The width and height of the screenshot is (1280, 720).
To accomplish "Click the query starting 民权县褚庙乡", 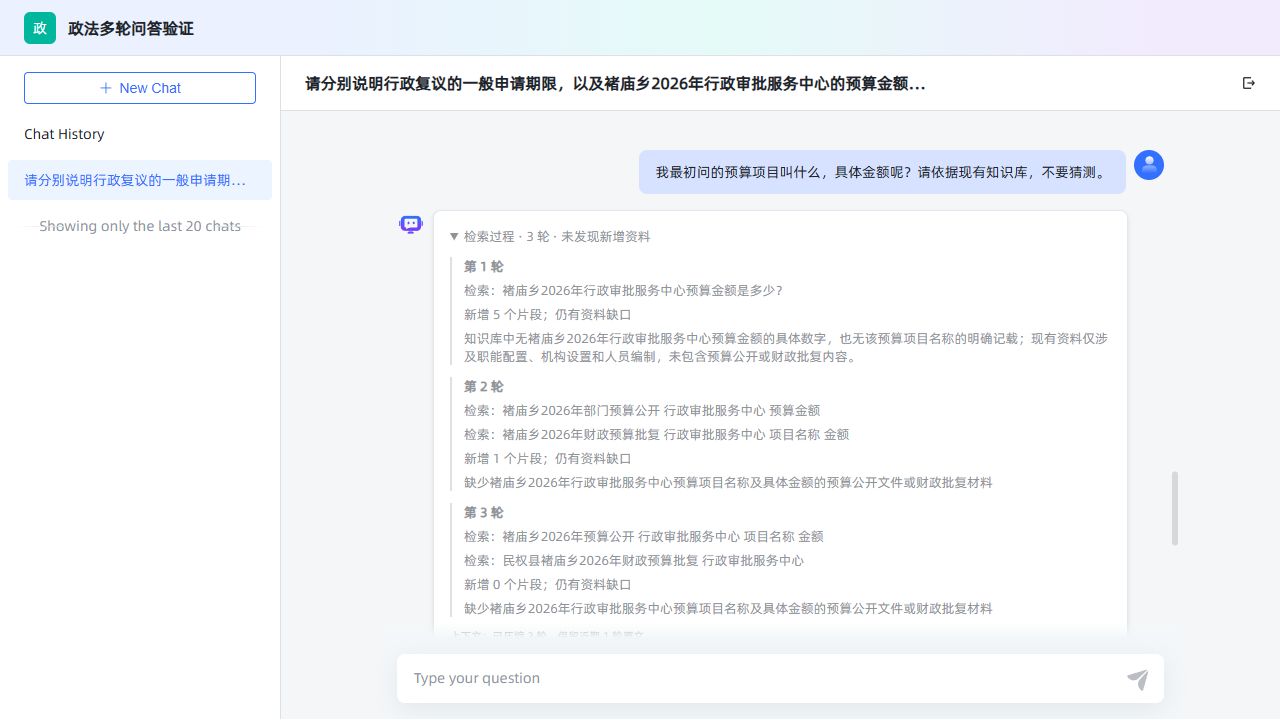I will [634, 561].
